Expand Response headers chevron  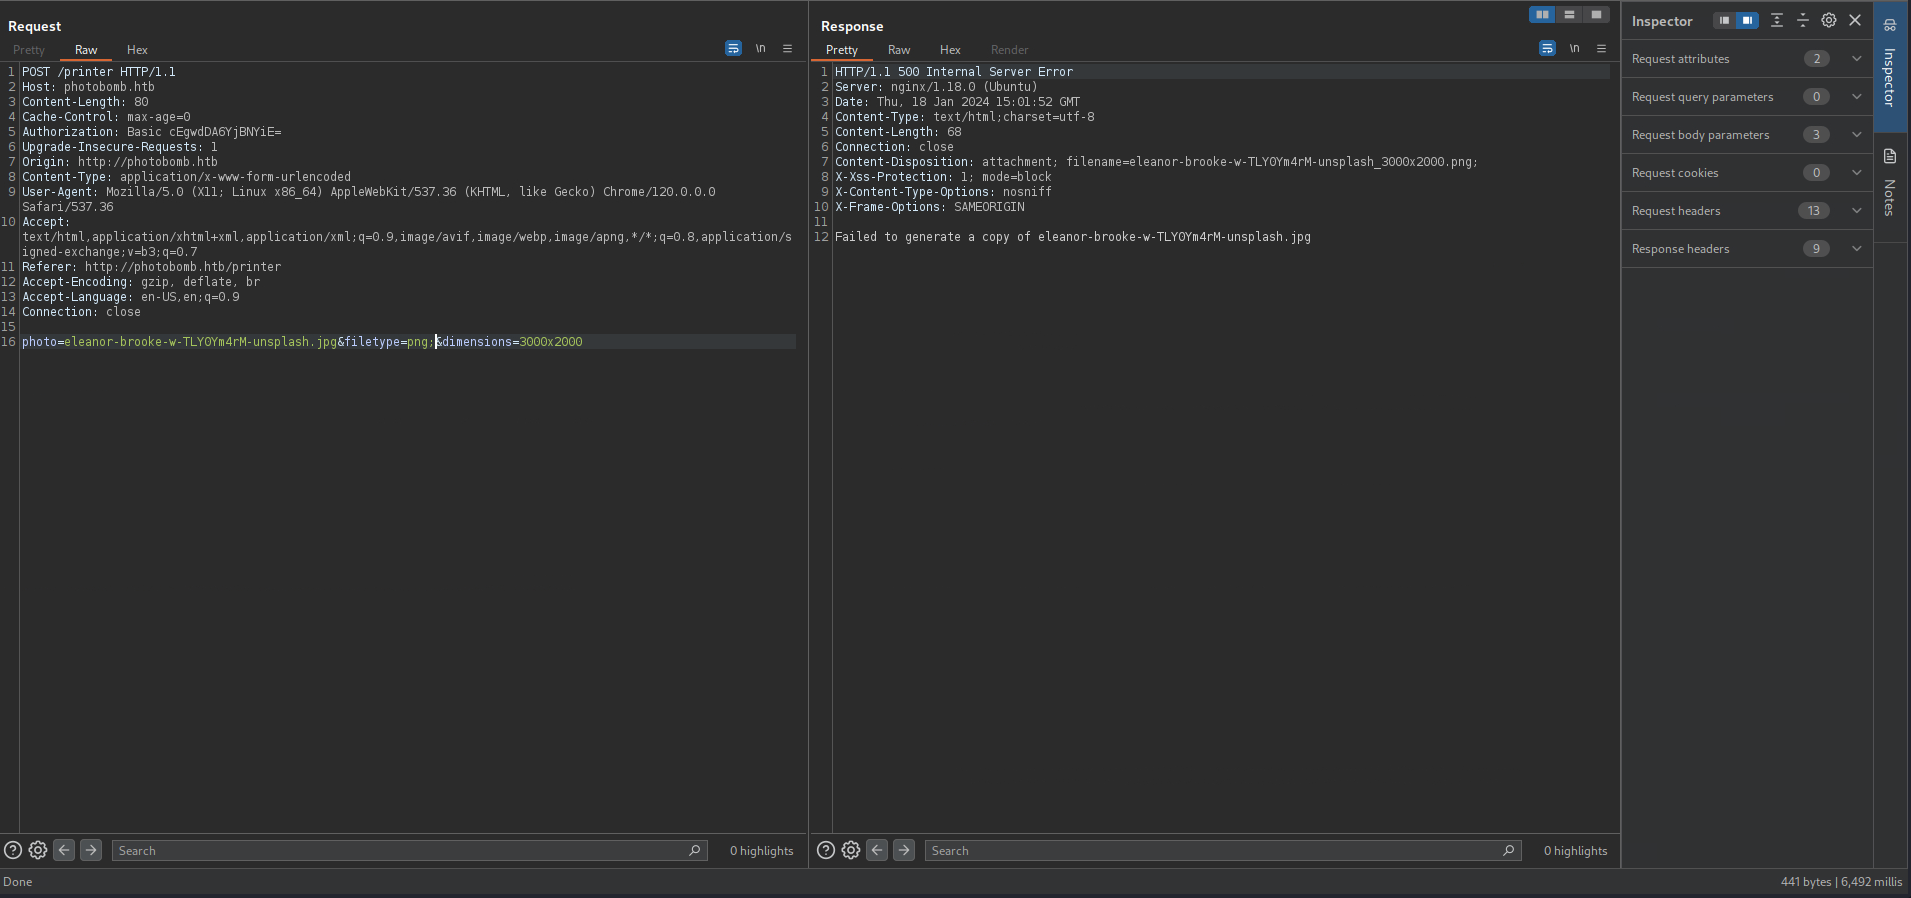(1857, 249)
